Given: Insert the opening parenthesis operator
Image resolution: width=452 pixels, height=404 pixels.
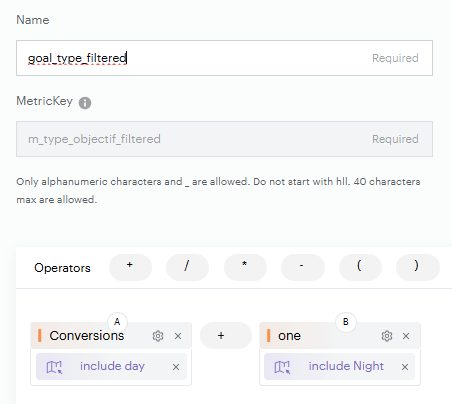Looking at the screenshot, I should [x=360, y=267].
